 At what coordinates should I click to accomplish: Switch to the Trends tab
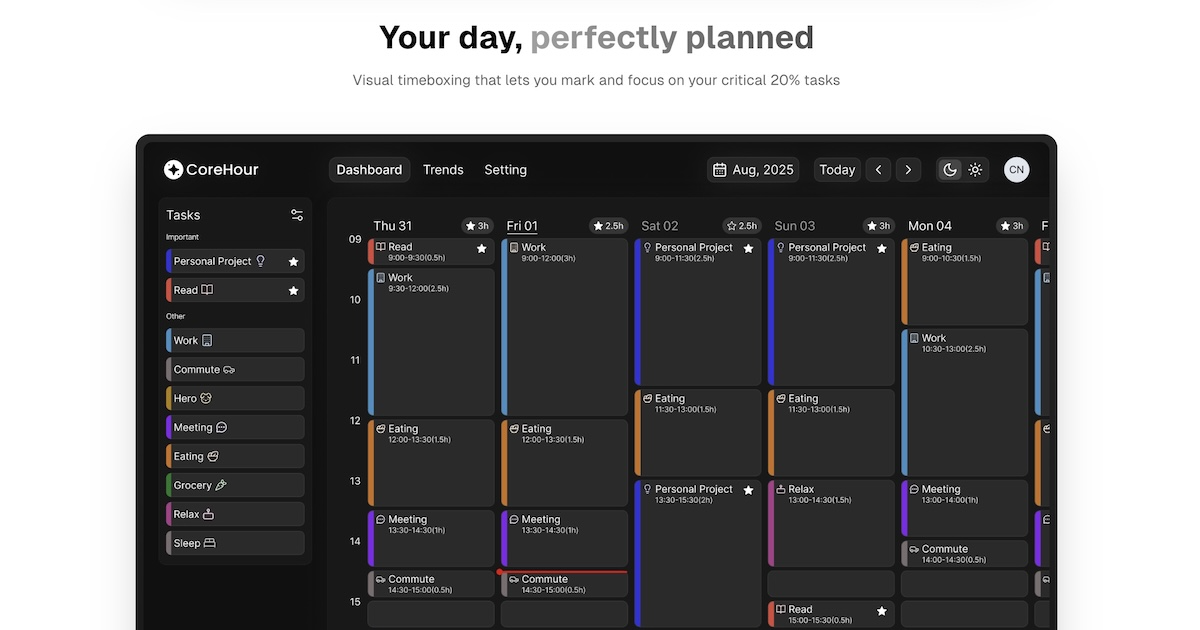[x=443, y=169]
